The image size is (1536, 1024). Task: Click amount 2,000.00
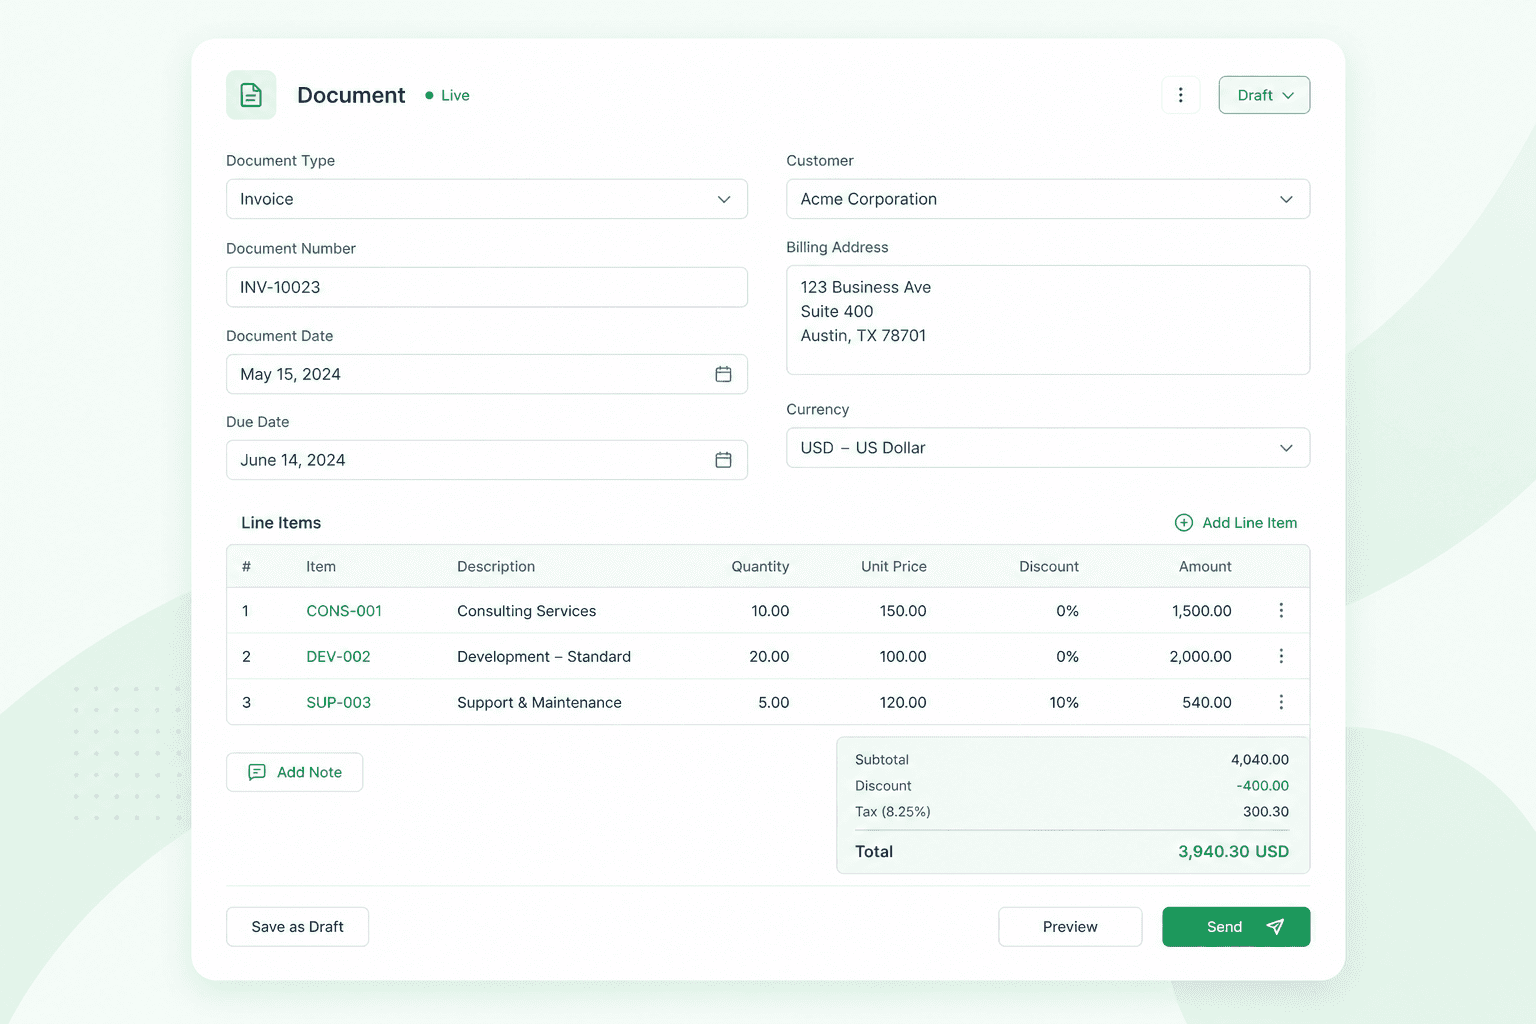(x=1200, y=657)
